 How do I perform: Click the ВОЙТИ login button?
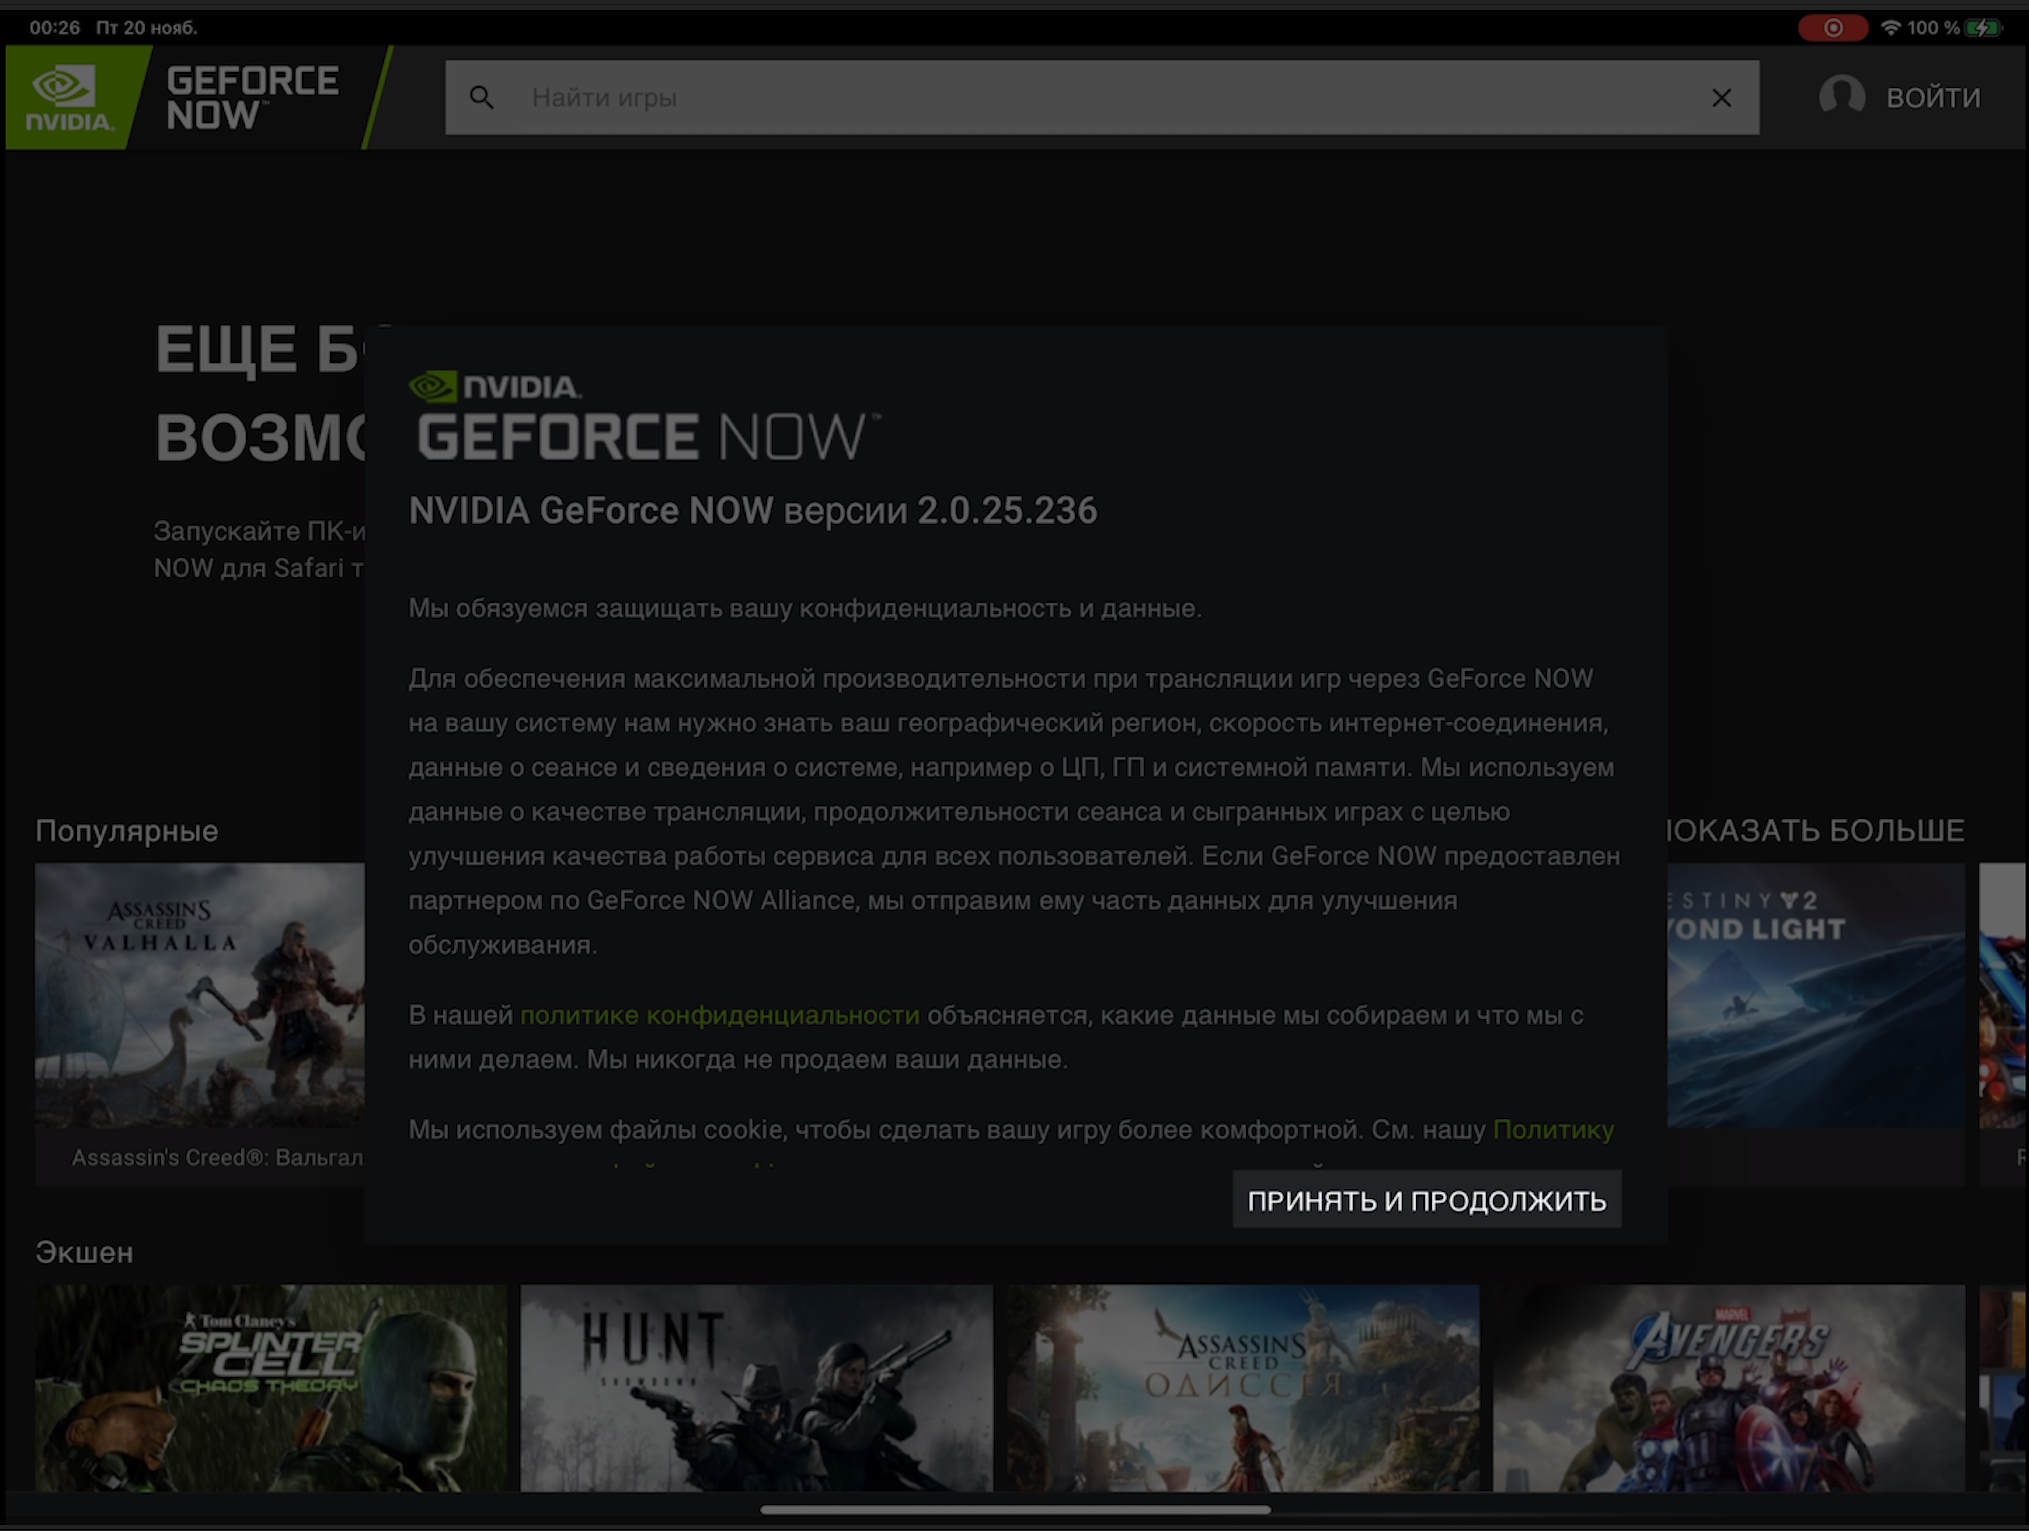tap(1932, 98)
